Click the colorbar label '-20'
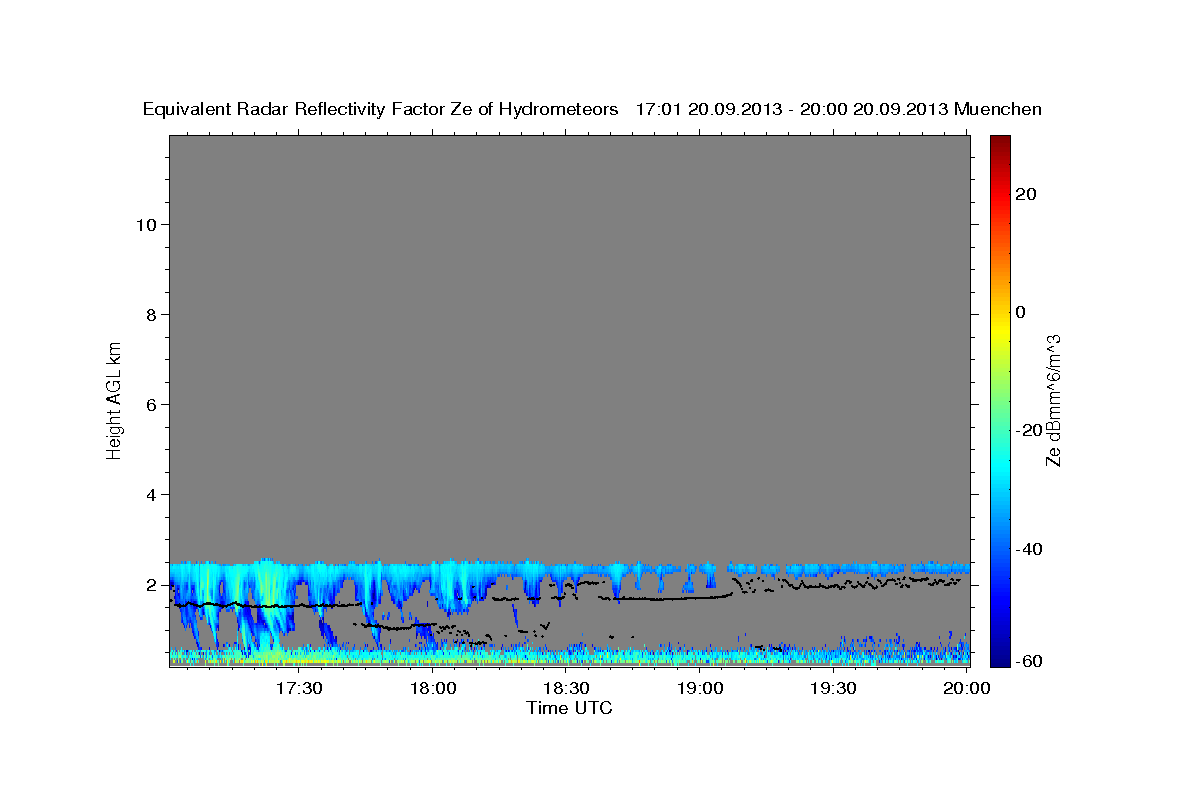This screenshot has width=1200, height=800. (1029, 430)
